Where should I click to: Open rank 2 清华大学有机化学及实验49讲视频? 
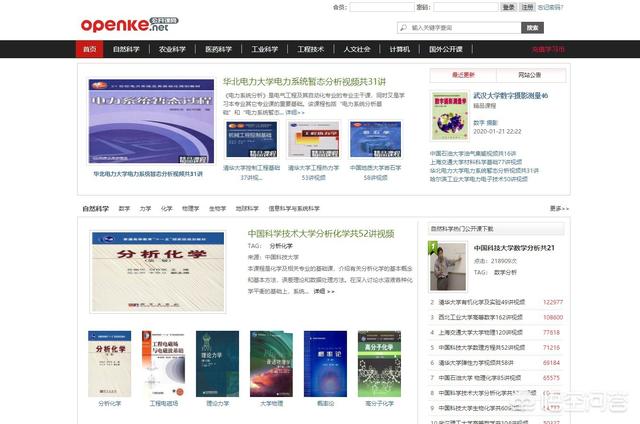point(482,302)
